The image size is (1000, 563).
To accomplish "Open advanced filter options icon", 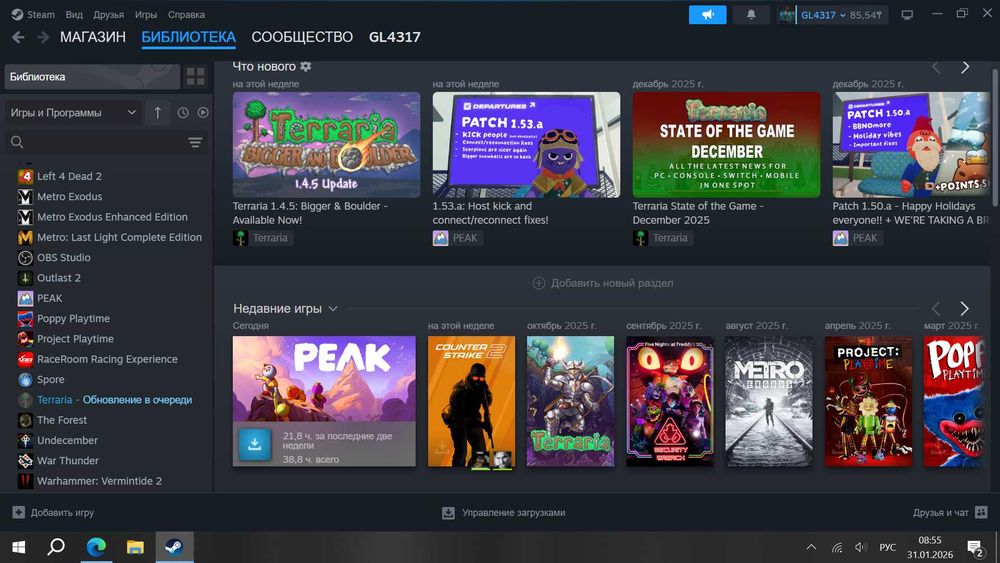I will pyautogui.click(x=195, y=142).
